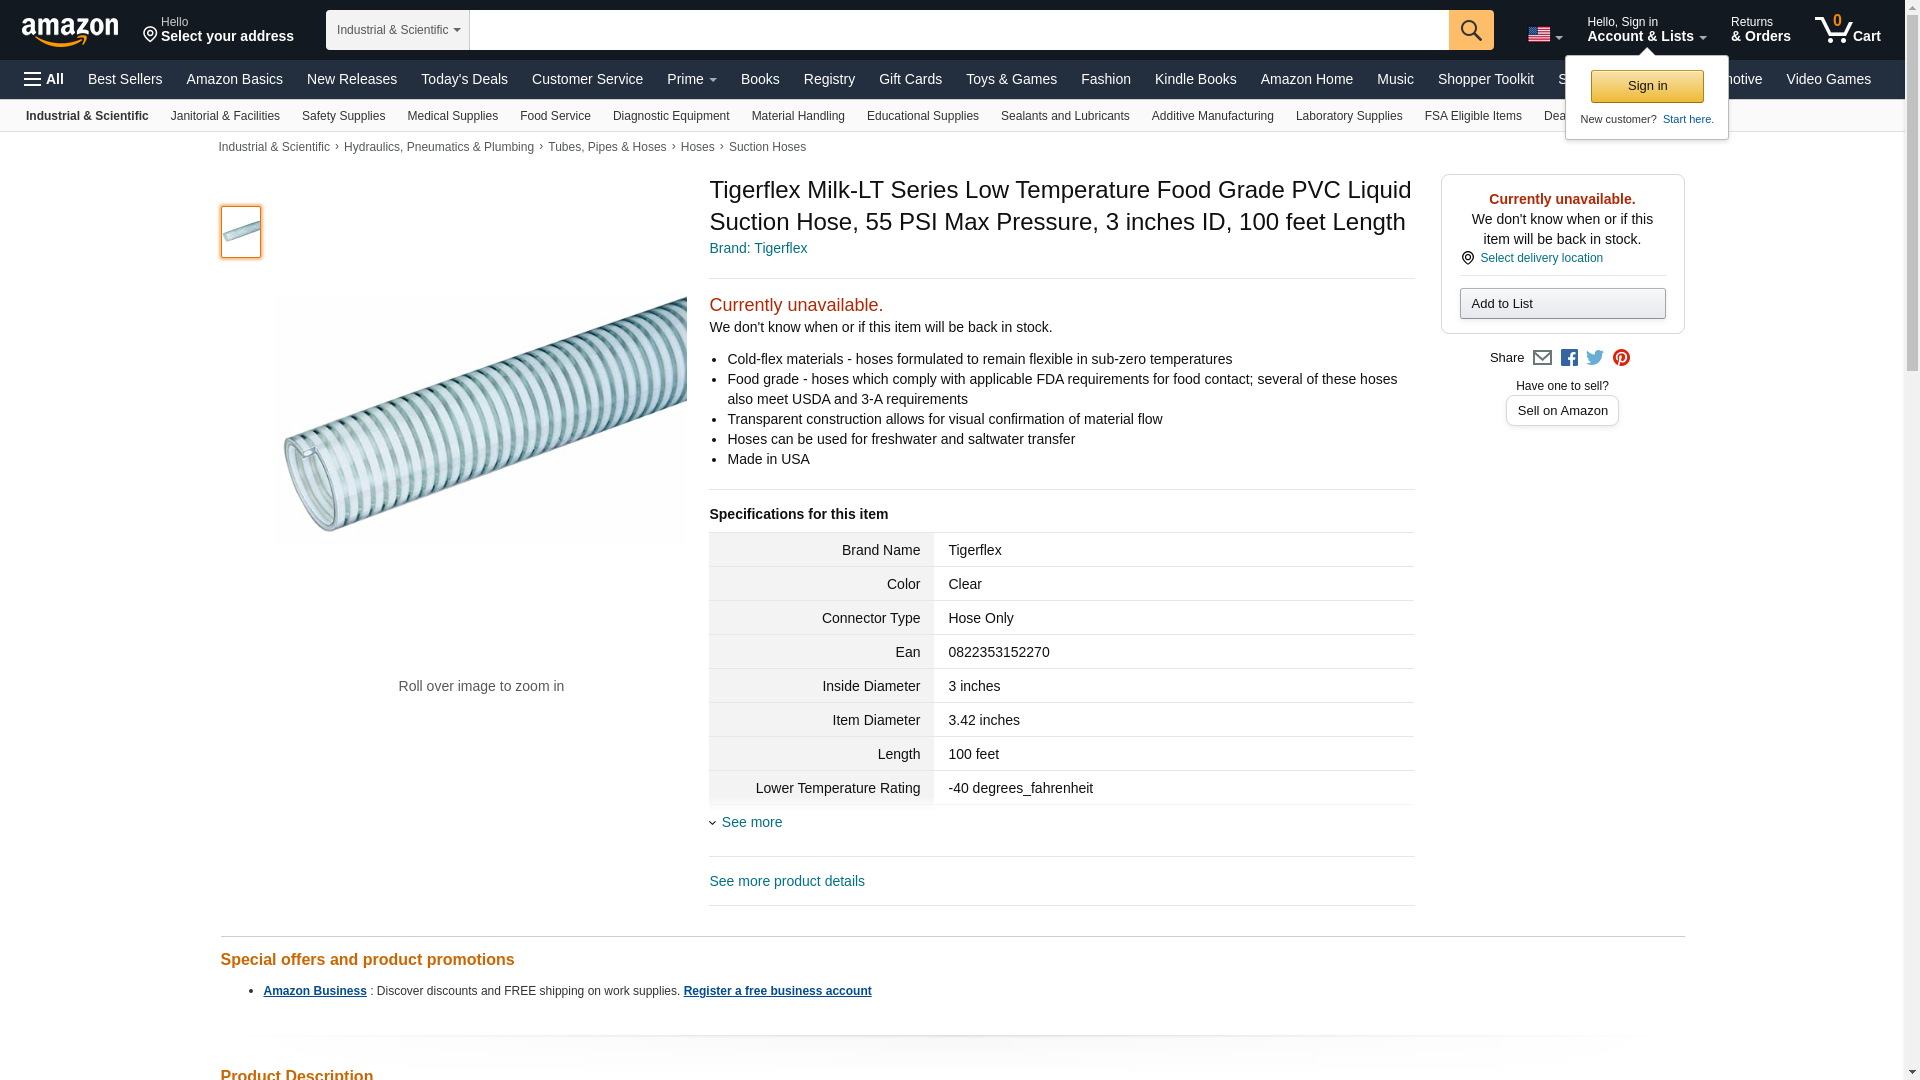Screen dimensions: 1920x1080
Task: Click the search magnifier button
Action: tap(1471, 30)
